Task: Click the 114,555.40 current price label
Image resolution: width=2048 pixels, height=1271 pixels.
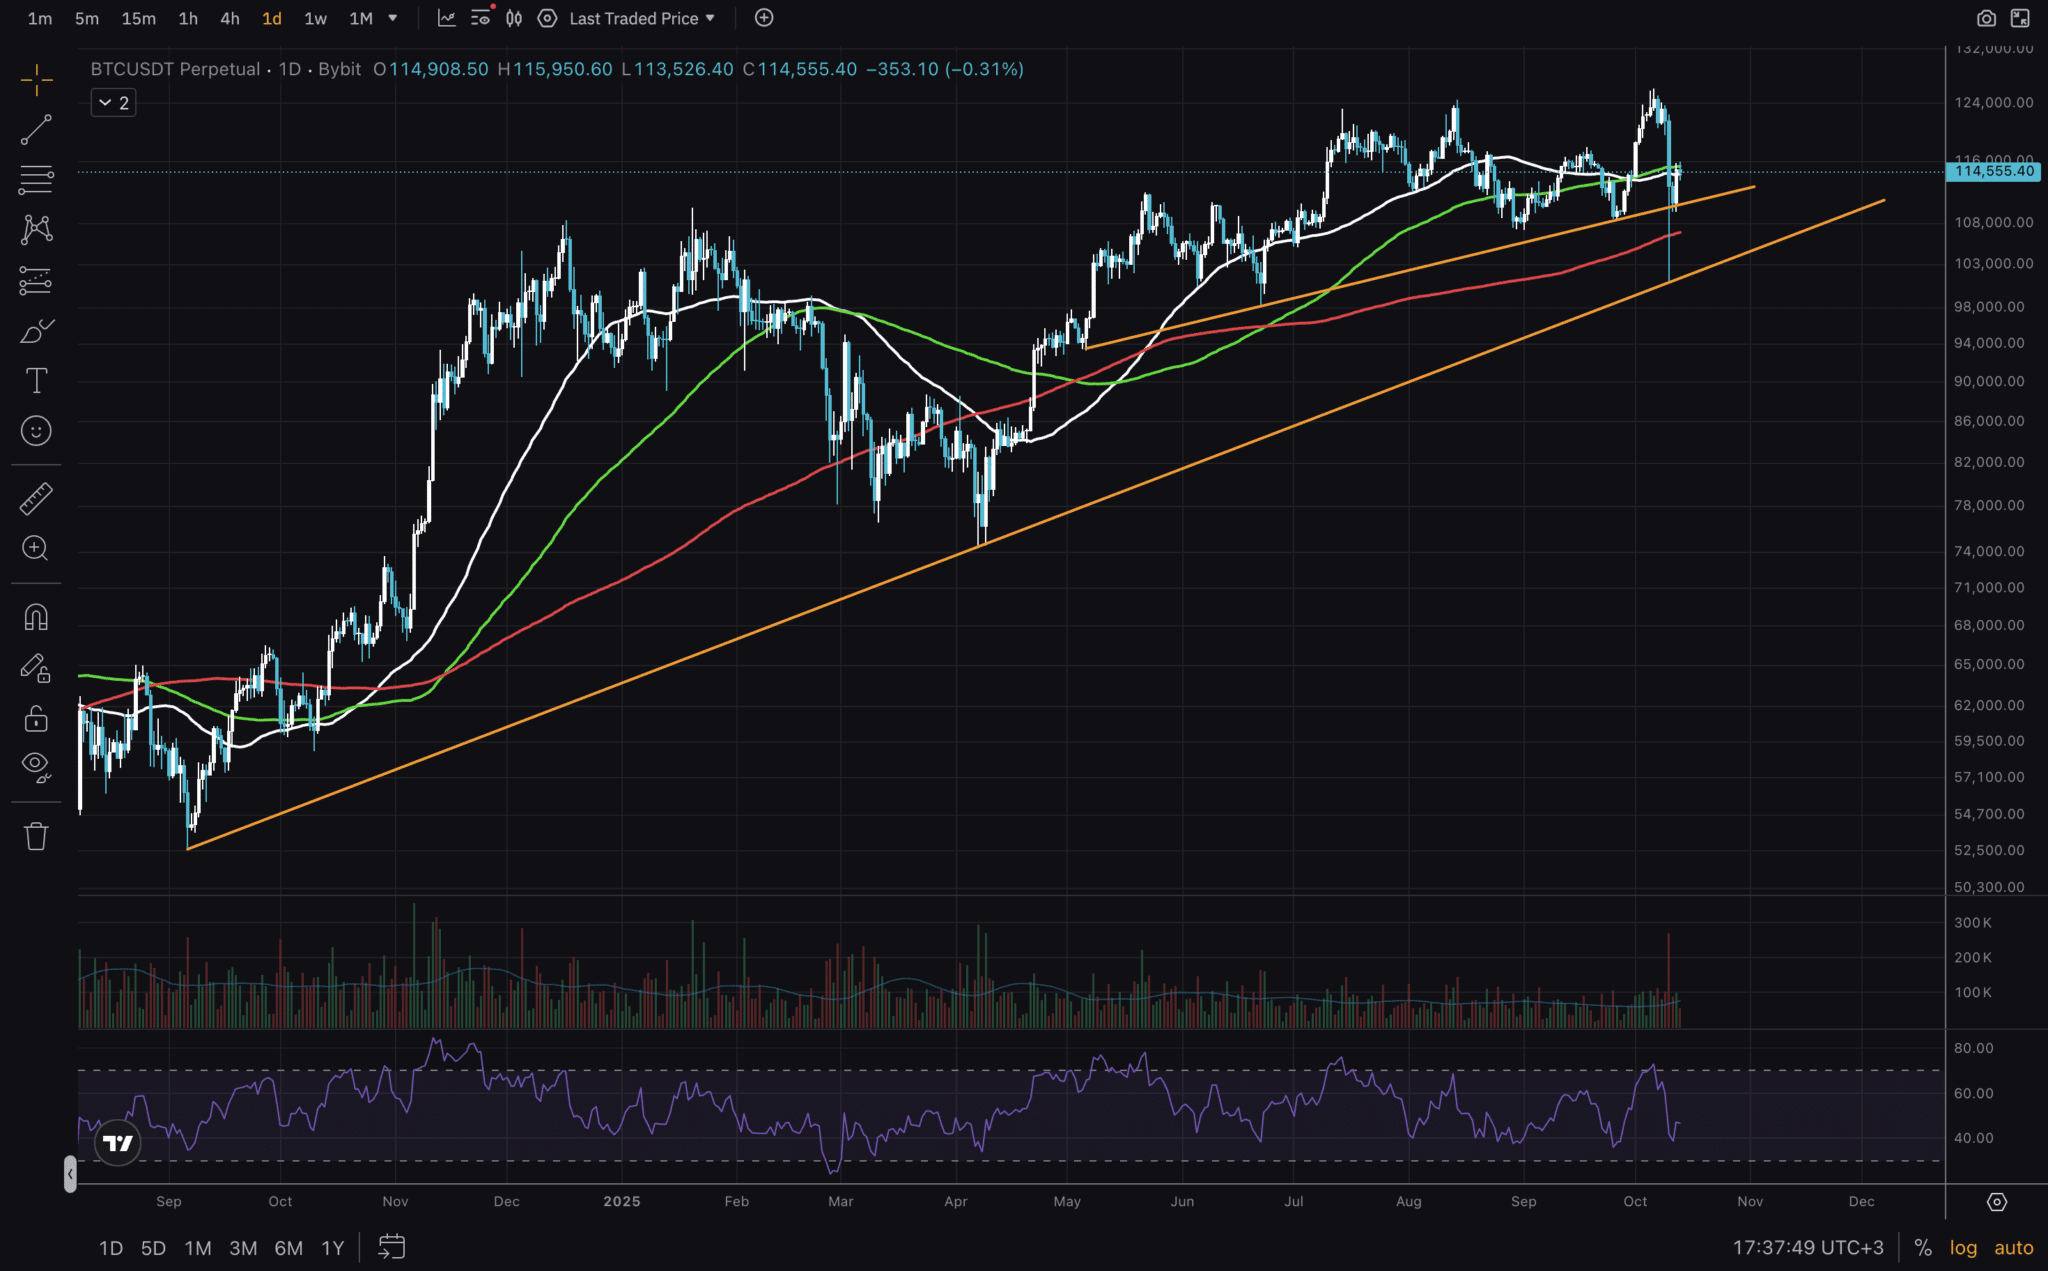Action: point(1994,171)
